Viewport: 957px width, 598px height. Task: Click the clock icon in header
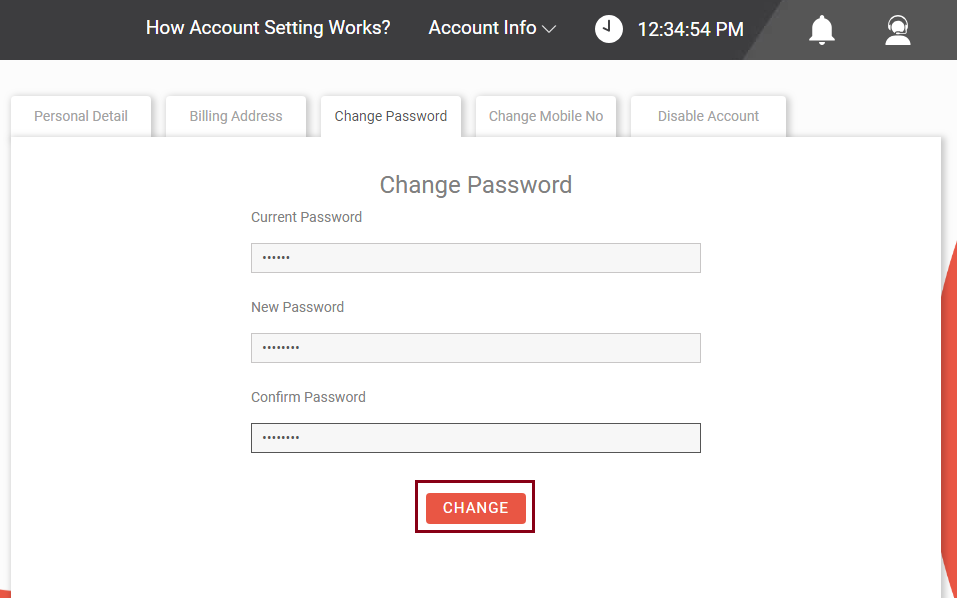[x=609, y=29]
